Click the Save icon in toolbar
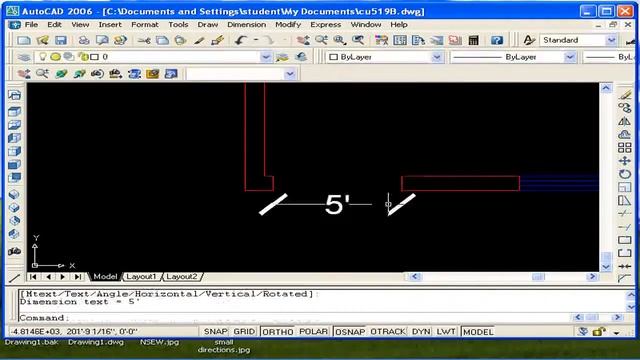640x360 pixels. pyautogui.click(x=61, y=40)
